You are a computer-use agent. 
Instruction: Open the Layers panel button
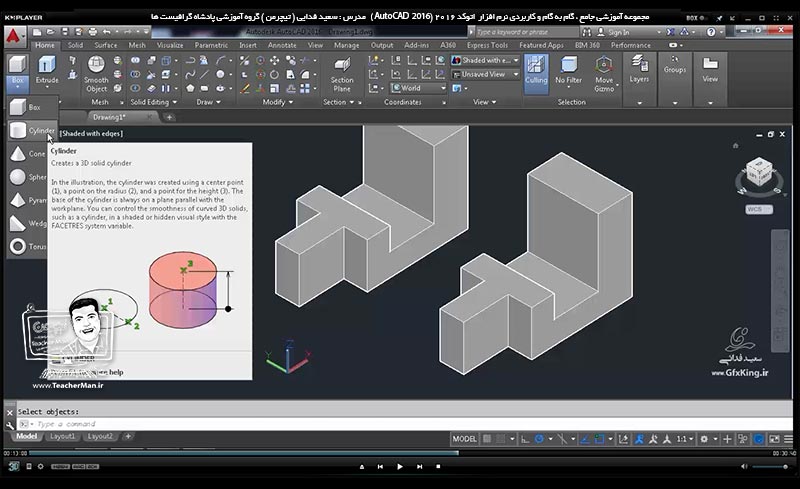(x=639, y=69)
